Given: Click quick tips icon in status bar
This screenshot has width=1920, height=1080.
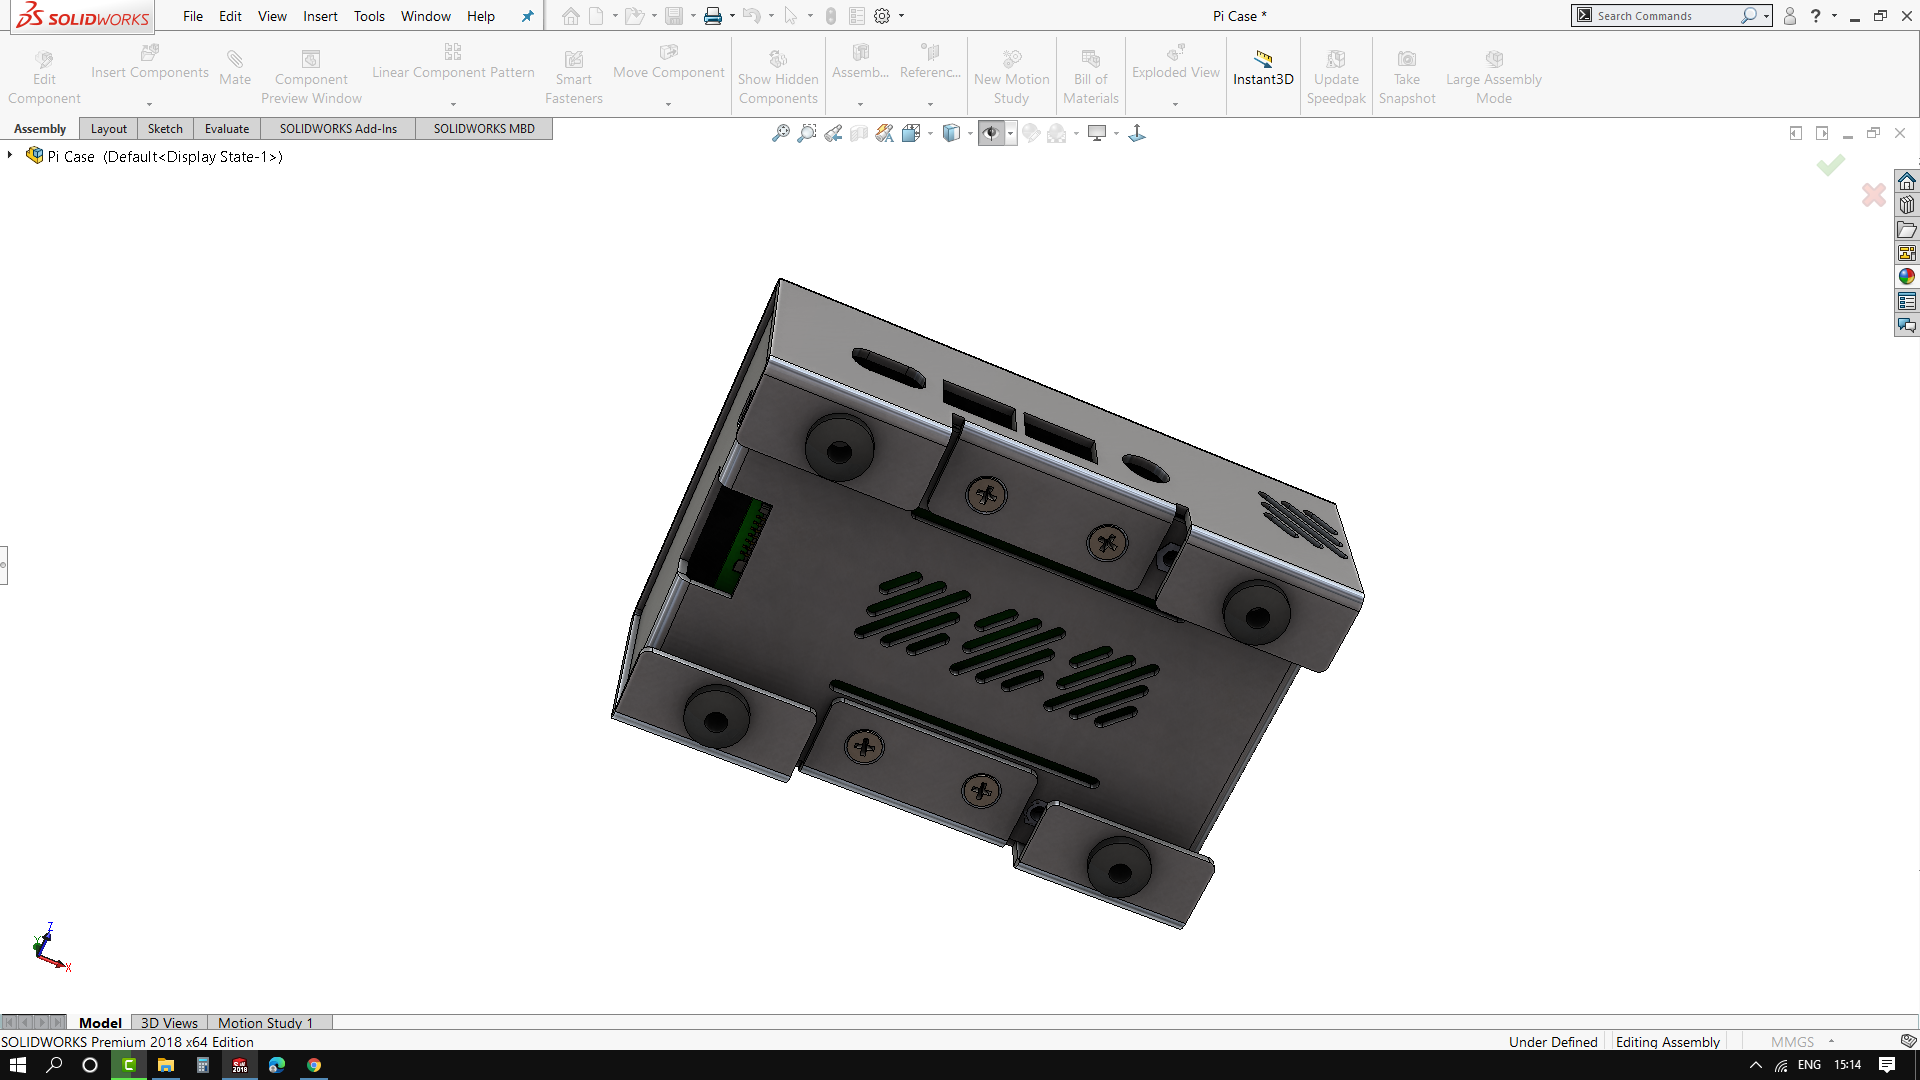Looking at the screenshot, I should click(1908, 1041).
